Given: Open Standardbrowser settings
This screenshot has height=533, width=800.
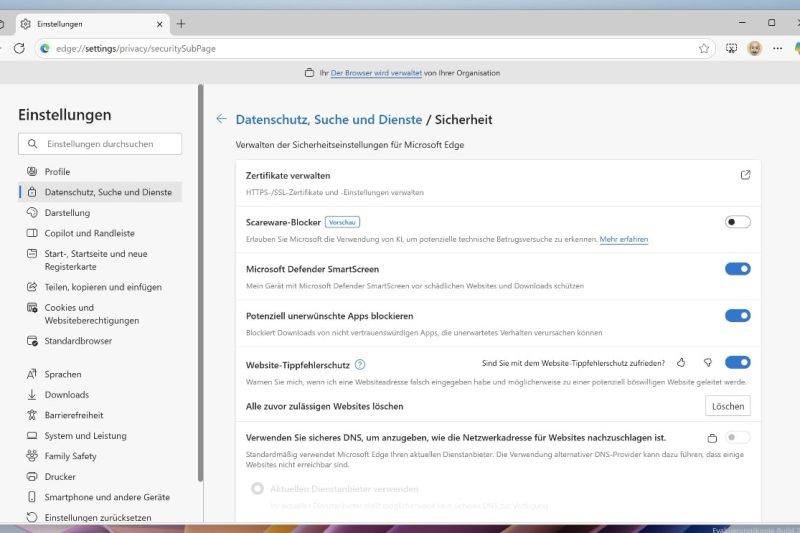Looking at the screenshot, I should coord(100,341).
